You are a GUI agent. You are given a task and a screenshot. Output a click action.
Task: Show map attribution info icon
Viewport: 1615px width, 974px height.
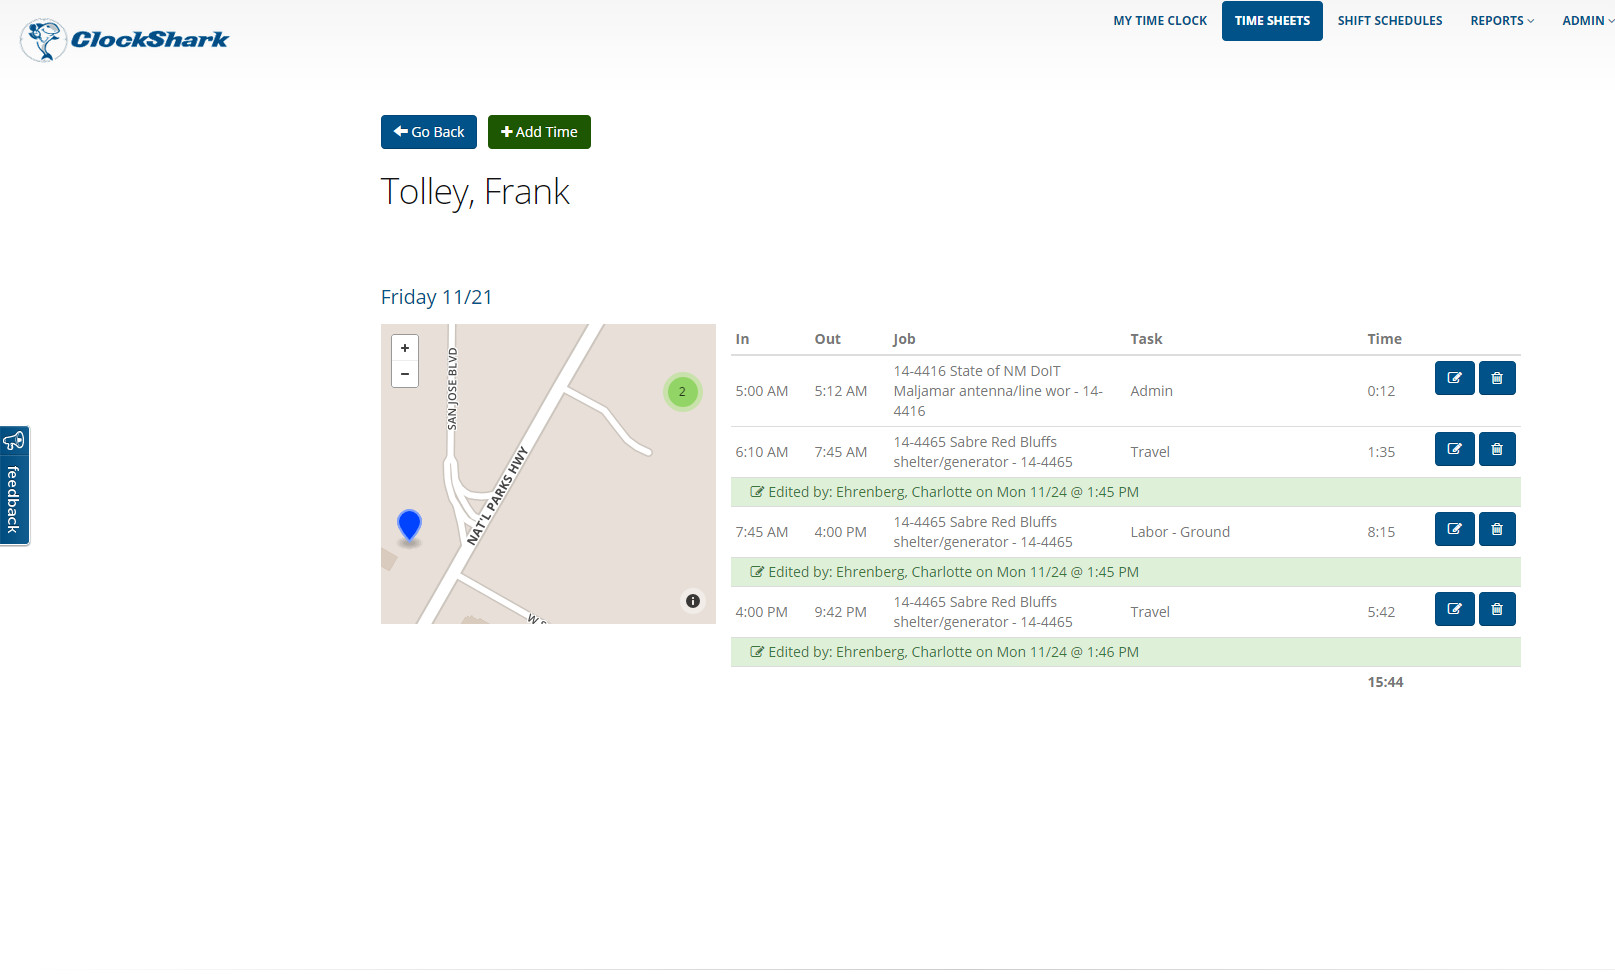coord(693,601)
